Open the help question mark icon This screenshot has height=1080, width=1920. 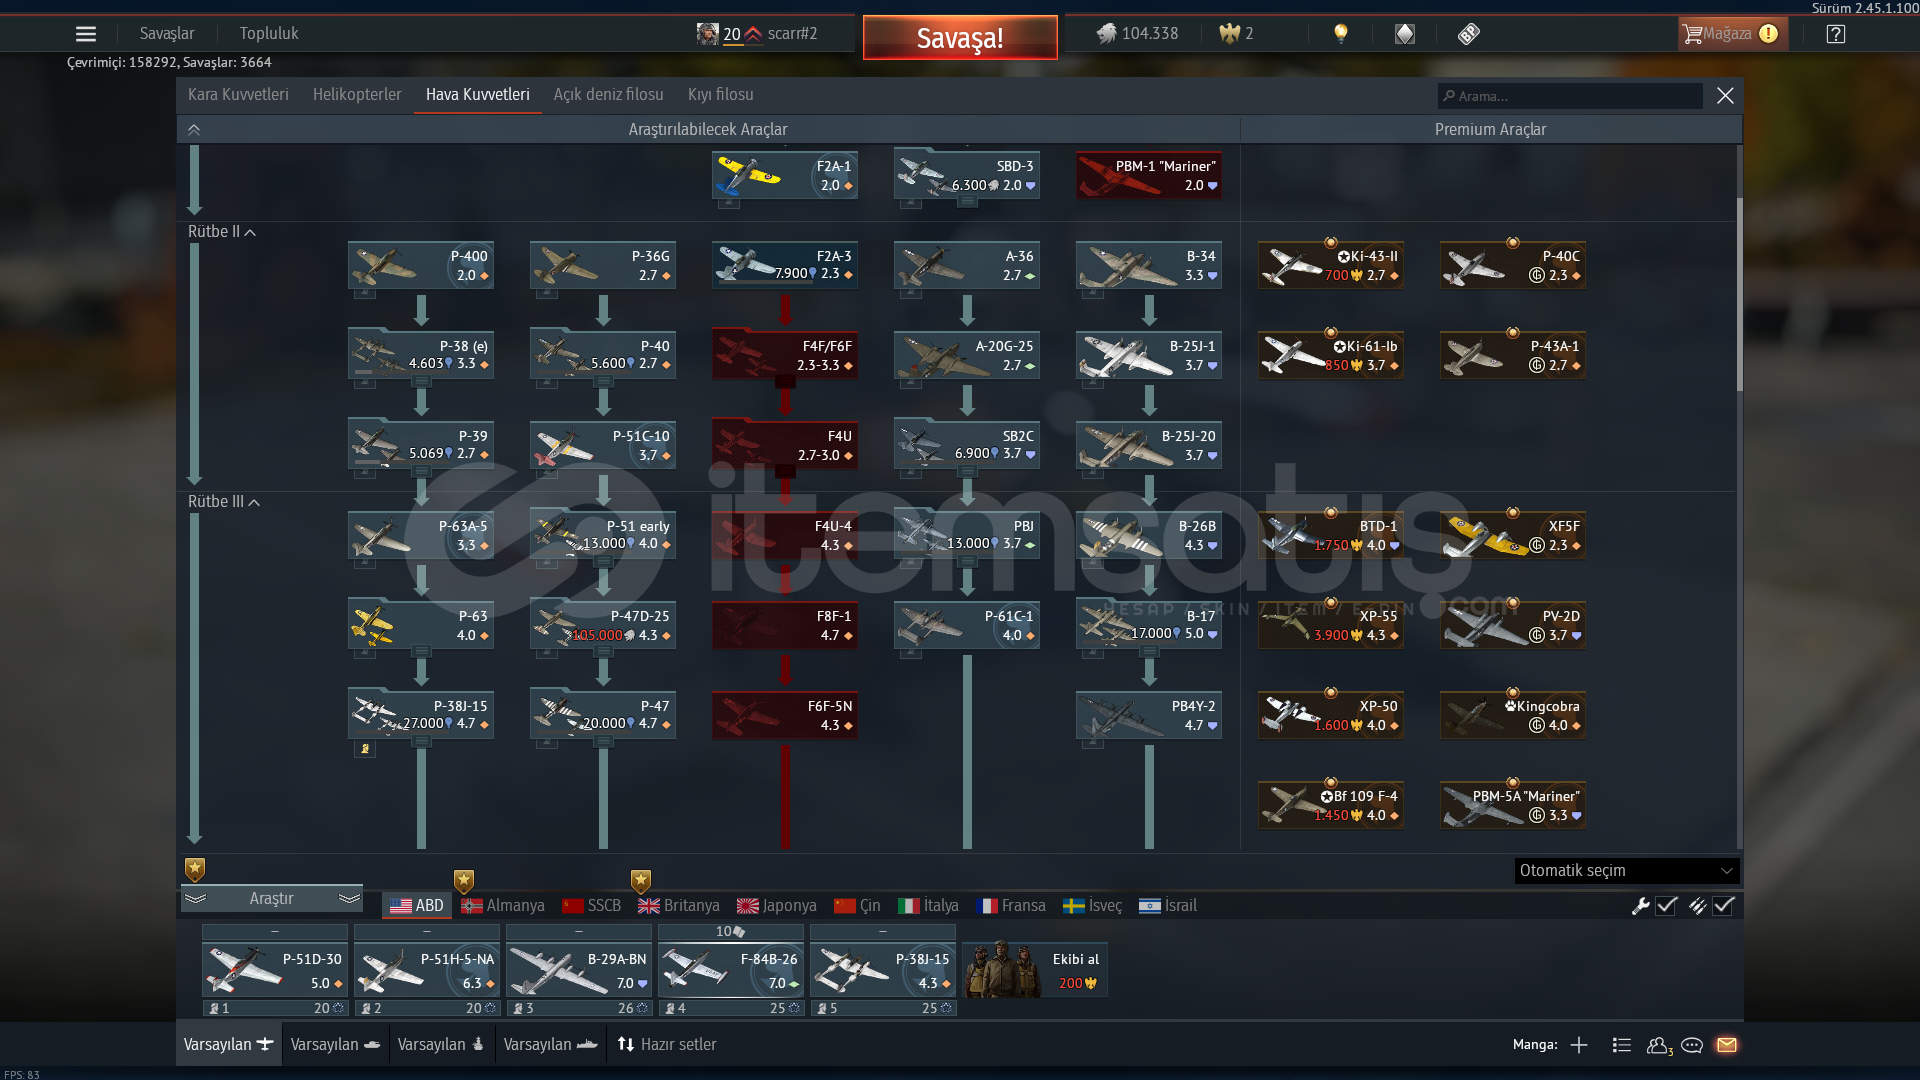(1836, 34)
